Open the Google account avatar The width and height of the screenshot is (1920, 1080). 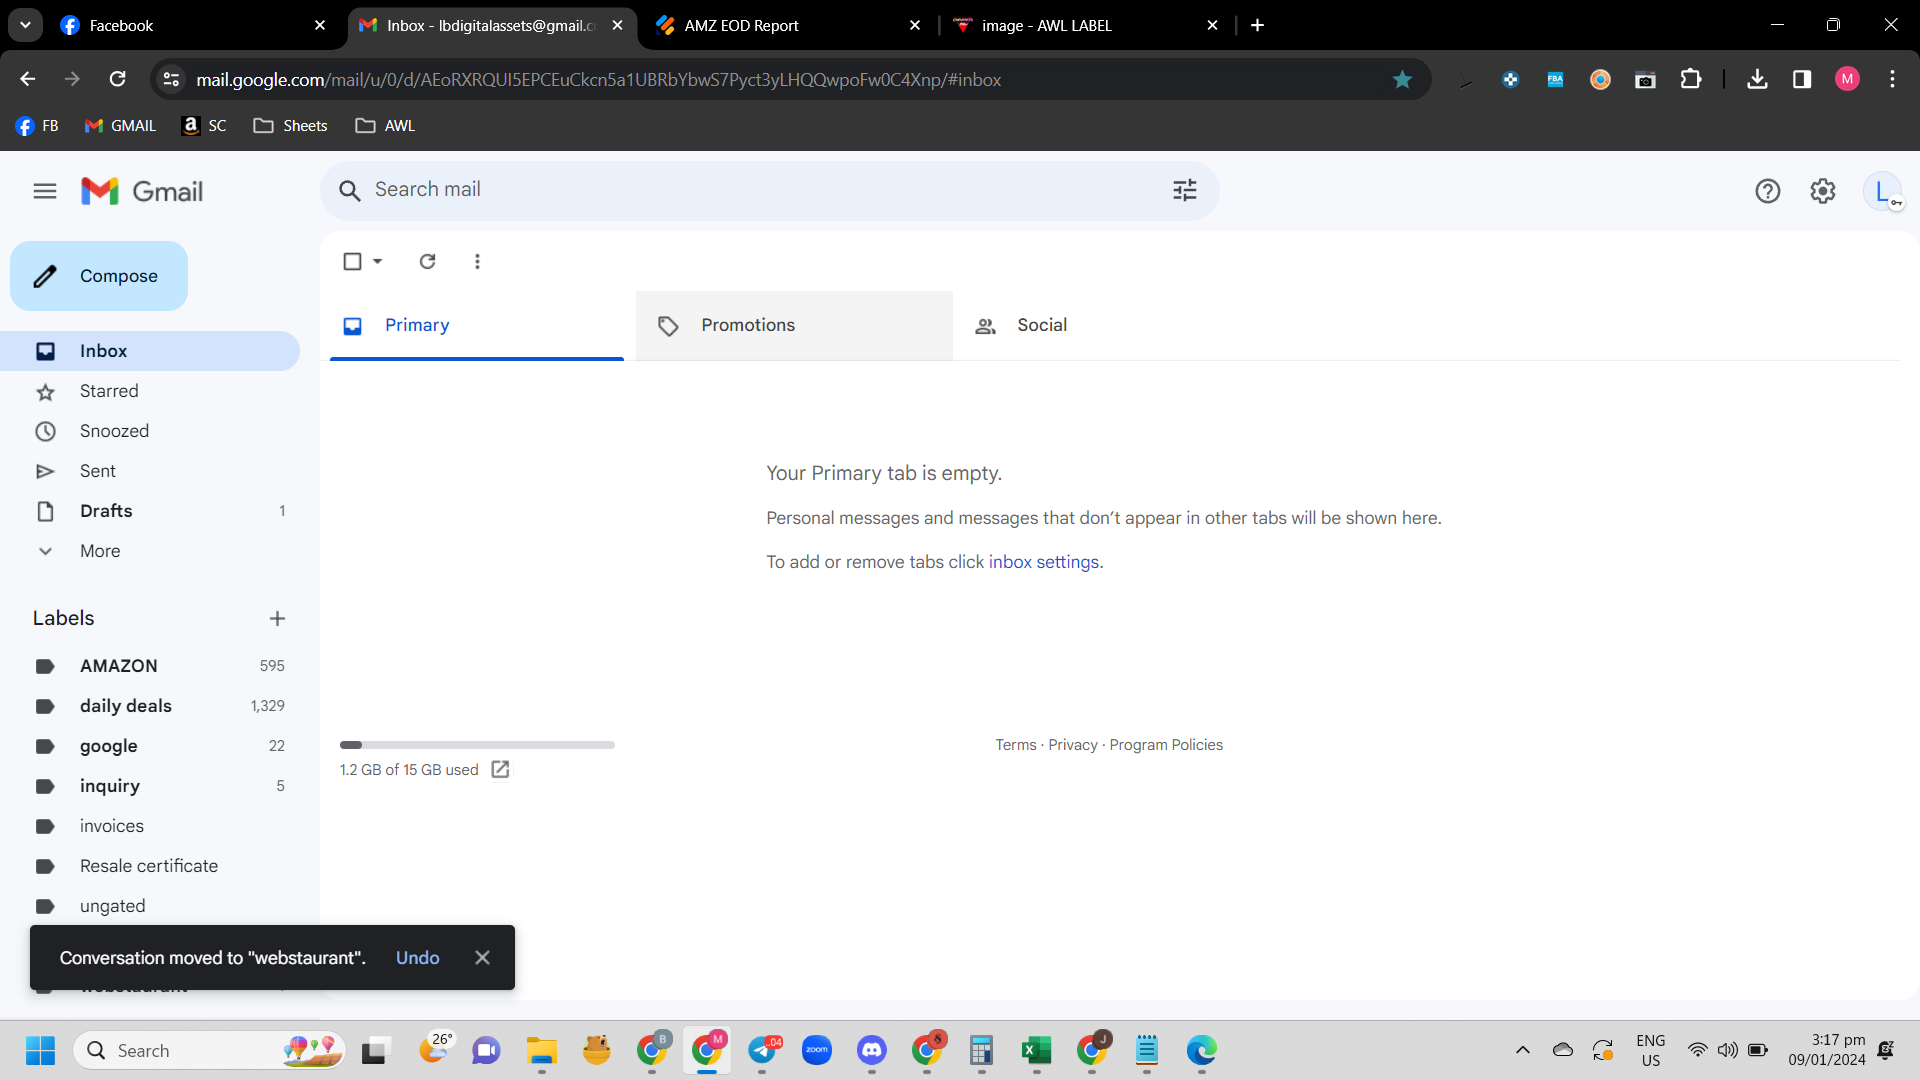[x=1883, y=191]
